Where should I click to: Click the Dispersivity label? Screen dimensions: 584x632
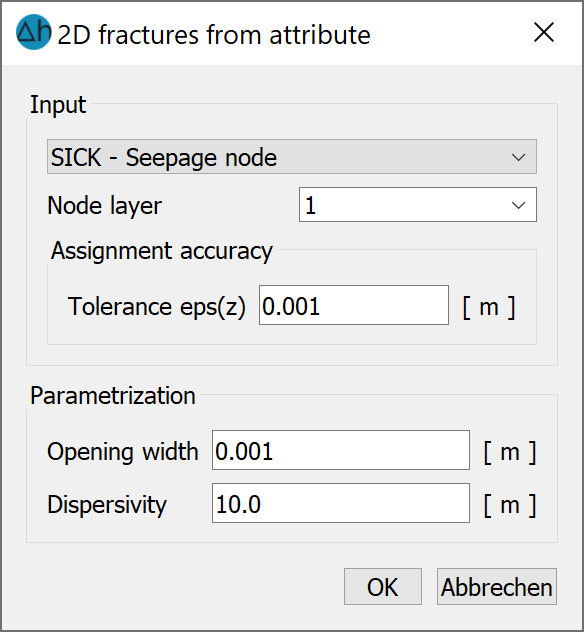click(107, 505)
